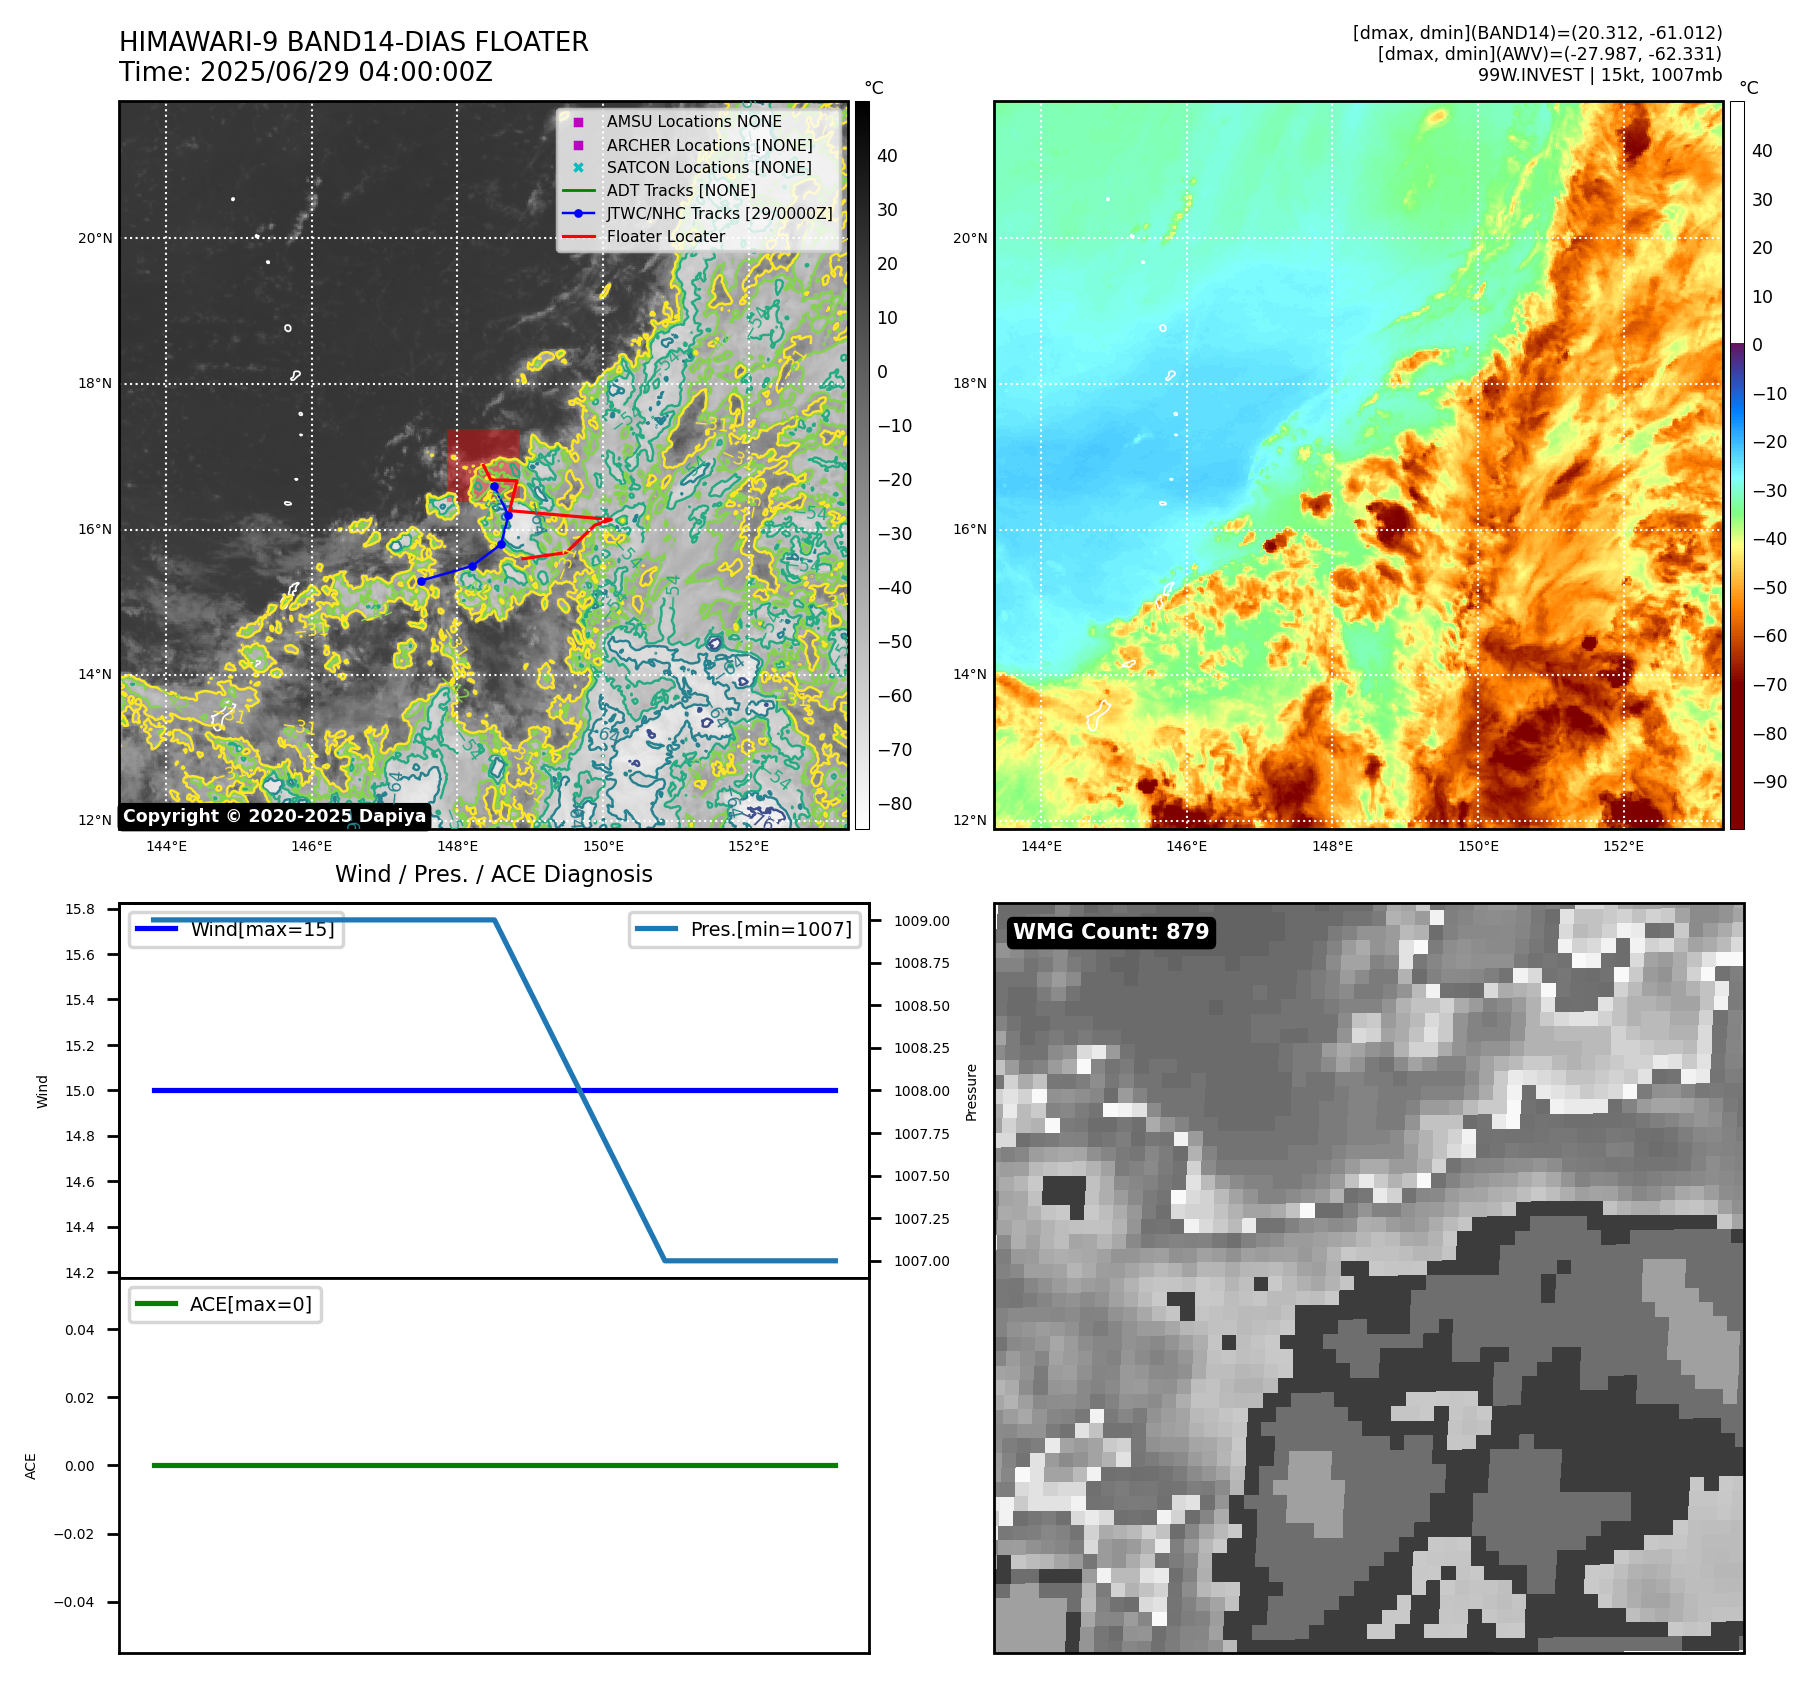This screenshot has height=1690, width=1813.
Task: Click the "15.0" wind axis tick
Action: click(80, 1091)
